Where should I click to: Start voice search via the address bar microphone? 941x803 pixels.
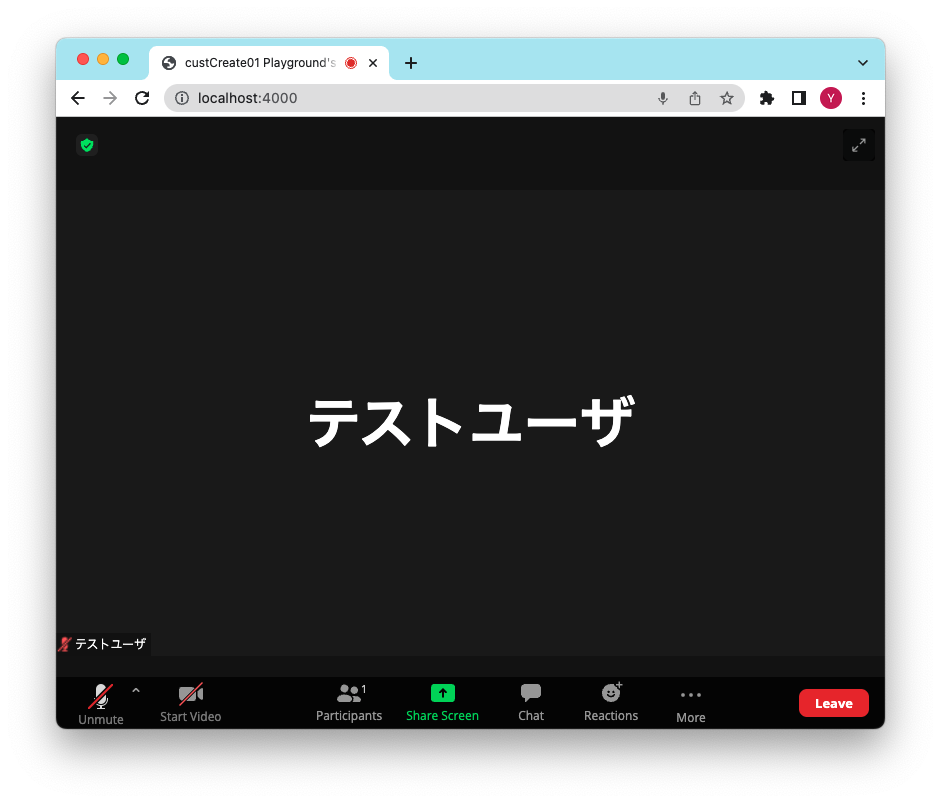pos(663,98)
